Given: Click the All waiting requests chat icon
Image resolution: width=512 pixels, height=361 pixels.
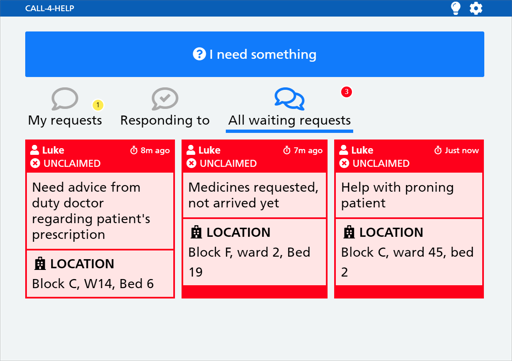Looking at the screenshot, I should point(289,99).
